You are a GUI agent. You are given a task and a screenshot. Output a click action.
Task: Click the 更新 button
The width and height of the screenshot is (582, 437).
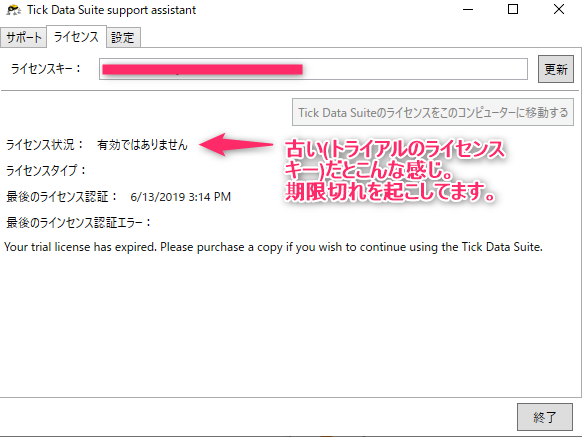pos(556,69)
